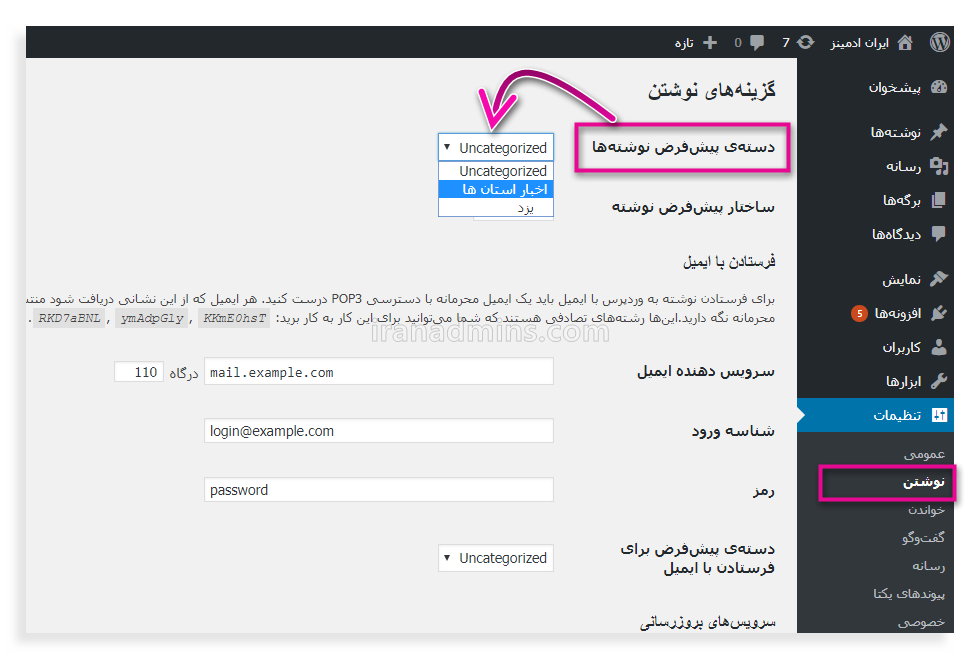Viewport: 980px width, 659px height.
Task: Click the updates refresh icon
Action: coord(806,42)
